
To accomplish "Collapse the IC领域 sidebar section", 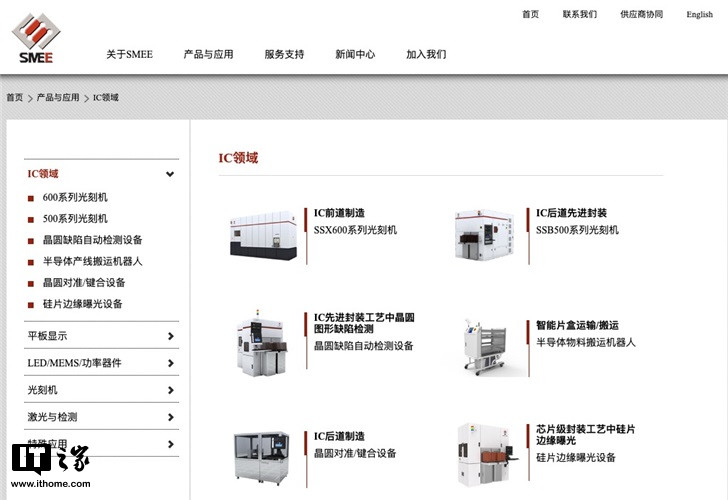I will (x=170, y=174).
